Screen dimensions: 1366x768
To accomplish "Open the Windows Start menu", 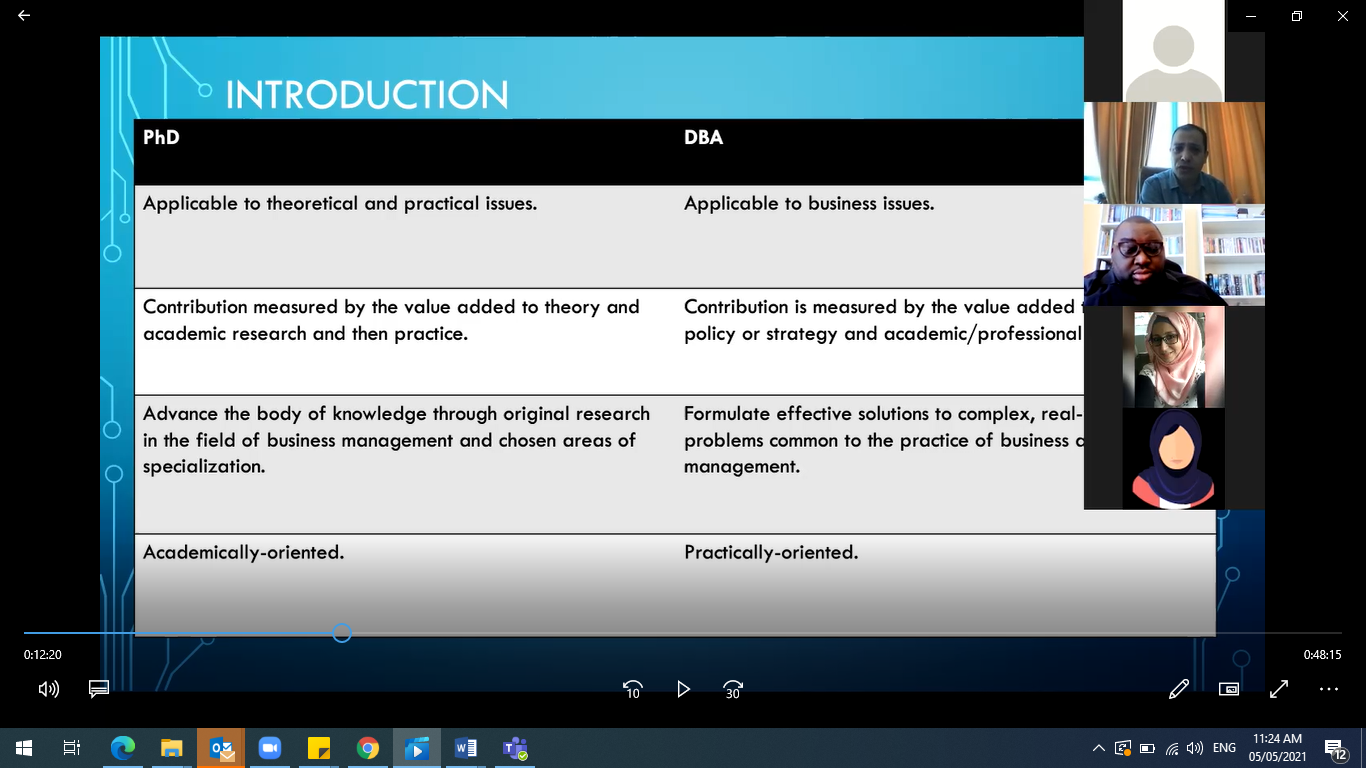I will [24, 748].
